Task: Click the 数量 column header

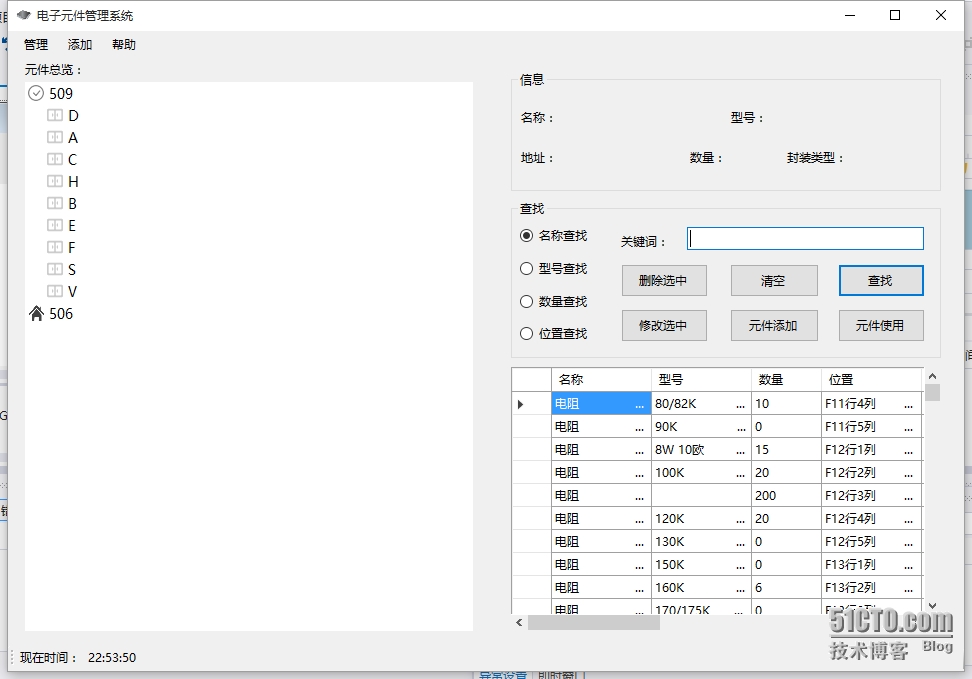Action: (x=786, y=379)
